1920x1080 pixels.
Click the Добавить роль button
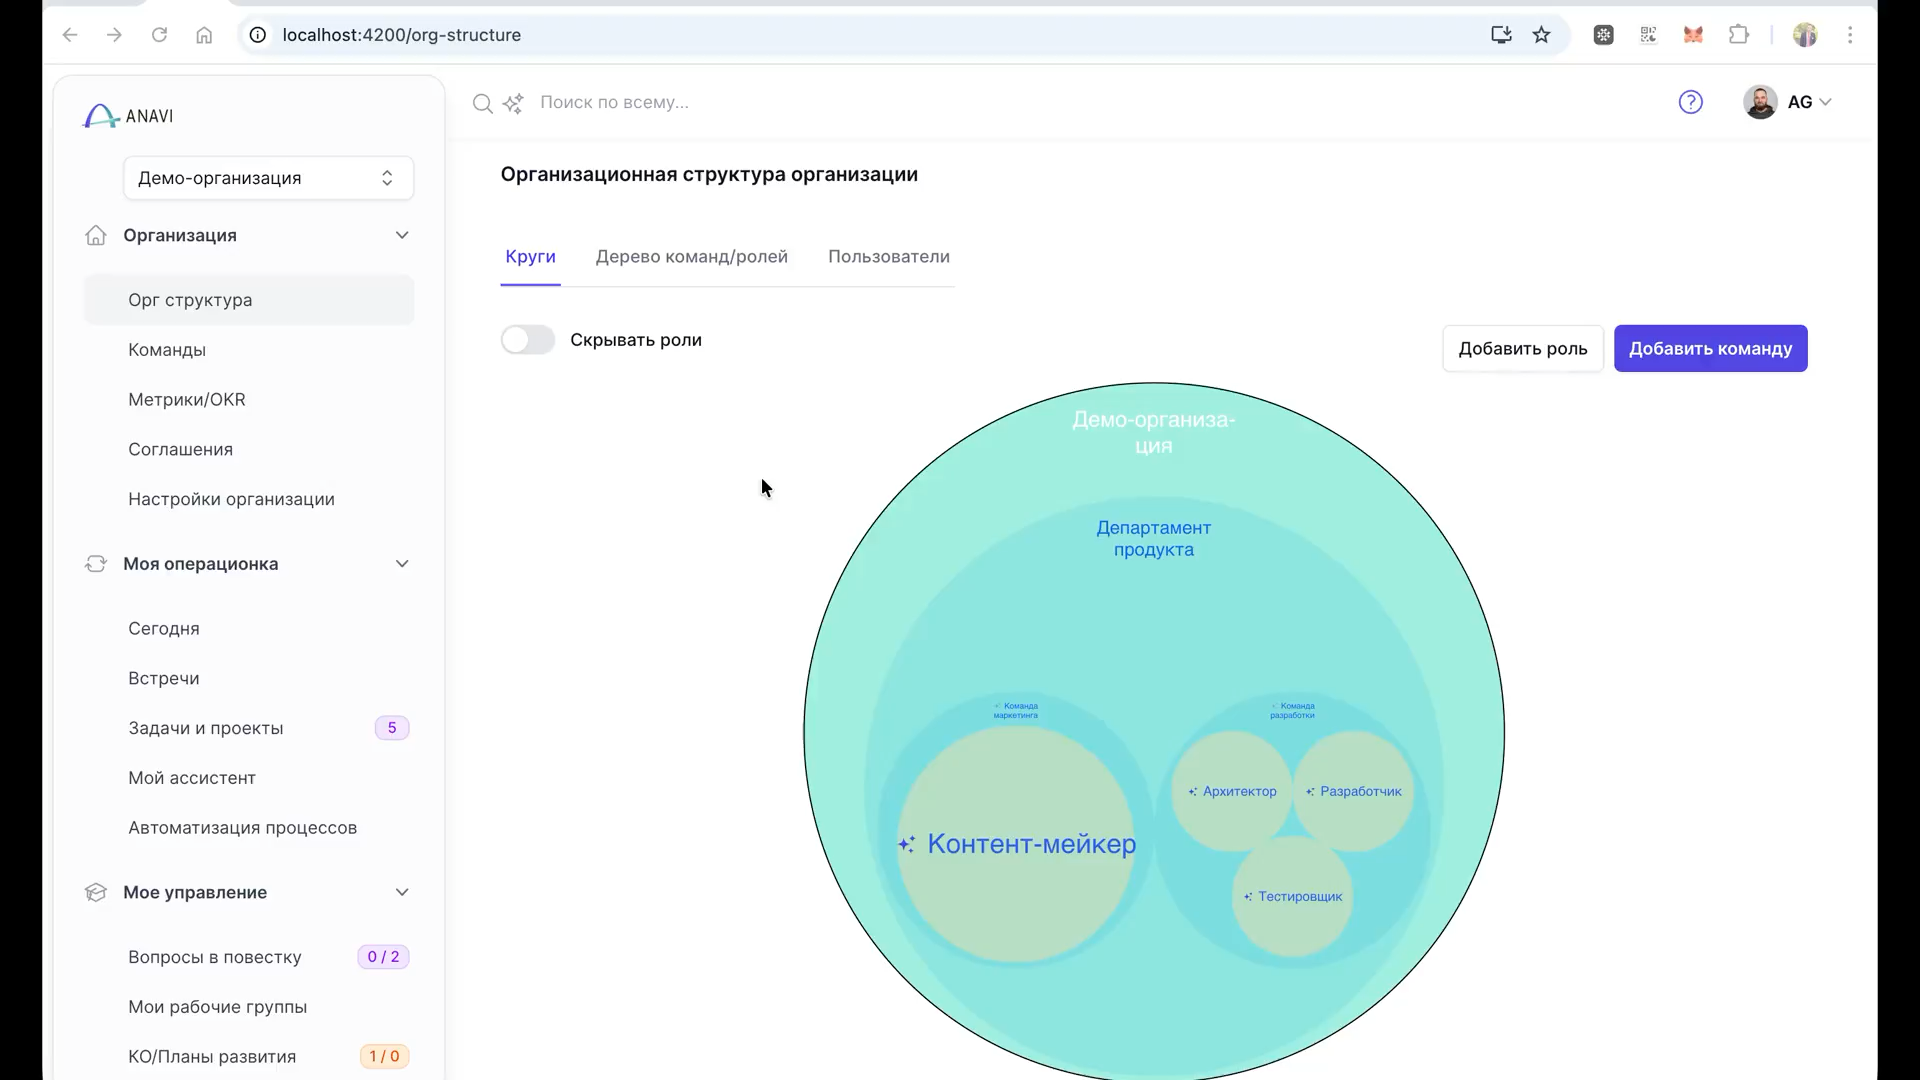coord(1522,349)
